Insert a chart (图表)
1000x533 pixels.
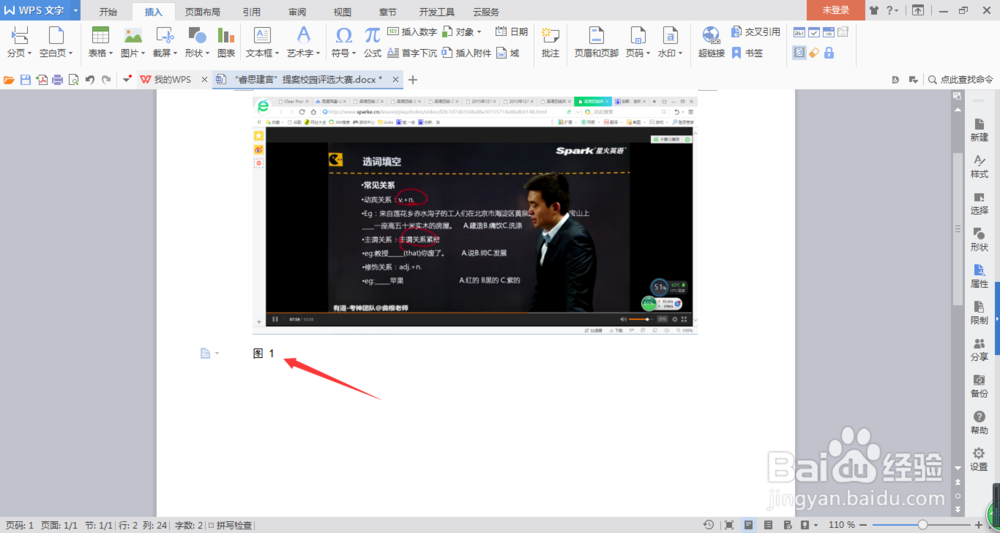pyautogui.click(x=226, y=43)
